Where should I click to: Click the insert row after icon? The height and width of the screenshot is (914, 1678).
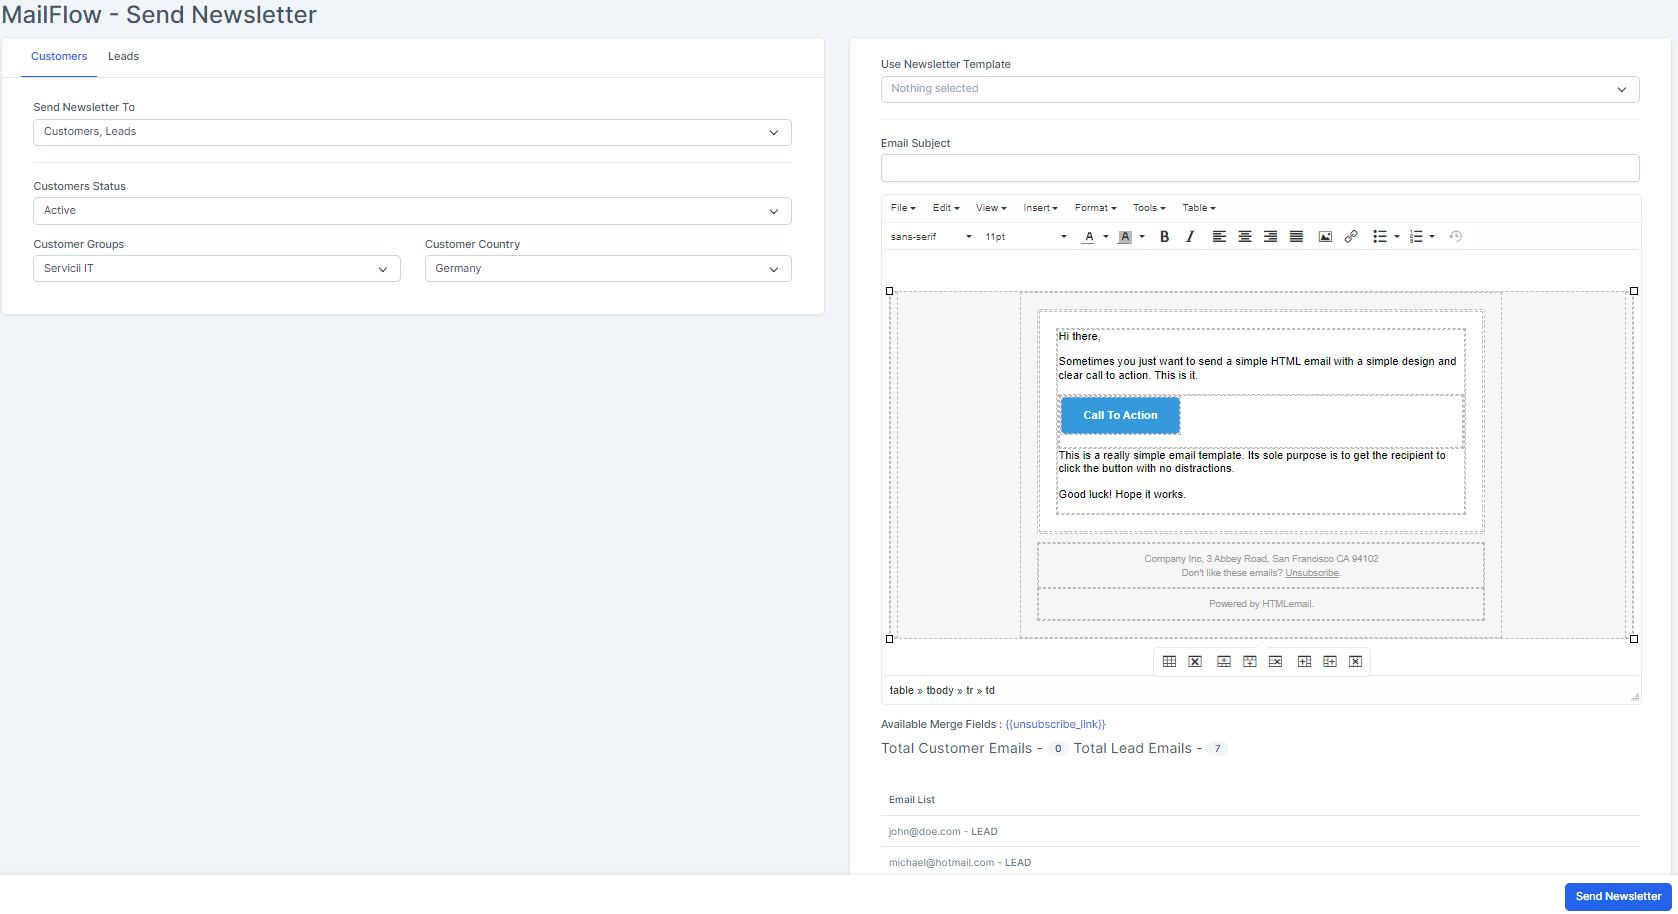click(x=1249, y=661)
